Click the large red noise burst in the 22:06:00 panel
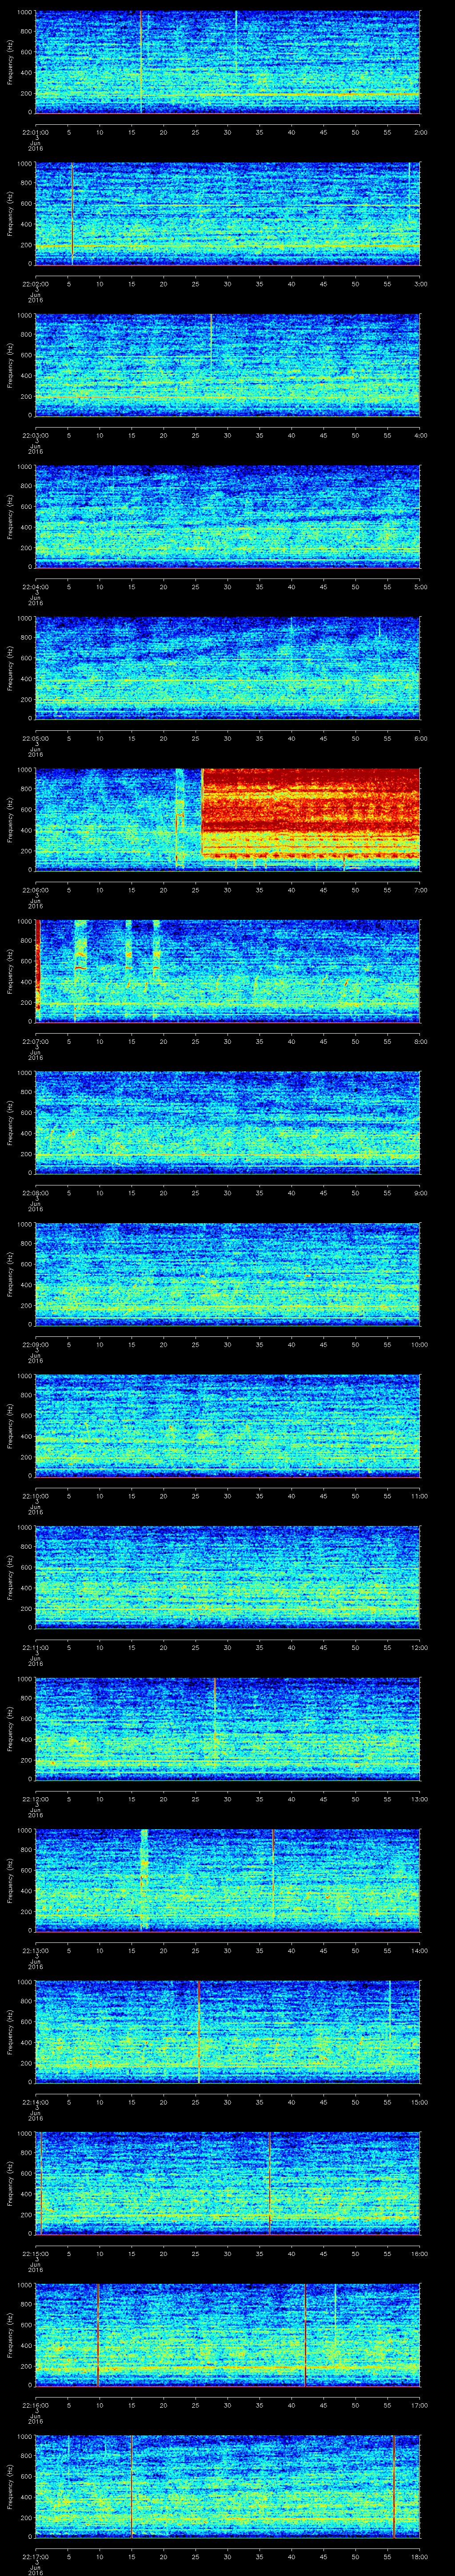The height and width of the screenshot is (2576, 455). click(x=311, y=813)
